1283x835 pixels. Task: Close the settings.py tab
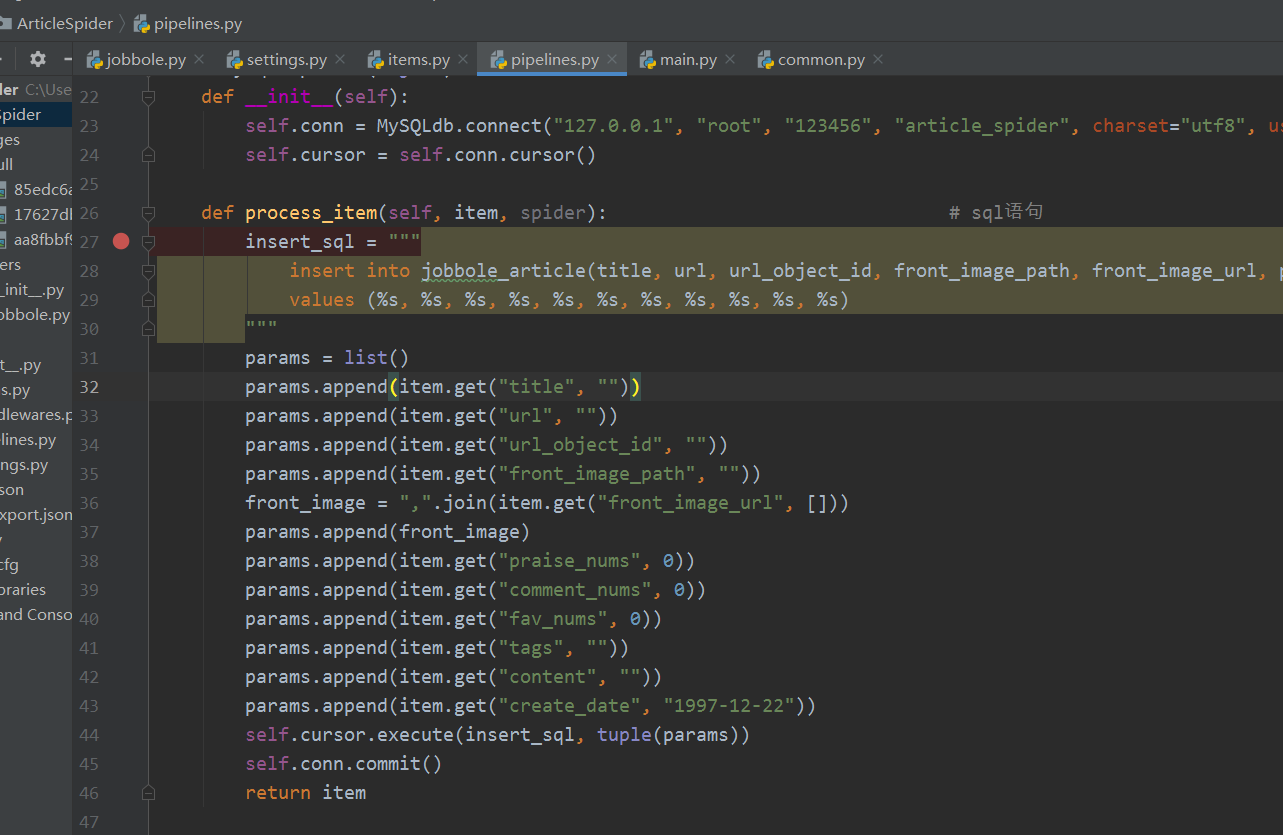(x=339, y=60)
